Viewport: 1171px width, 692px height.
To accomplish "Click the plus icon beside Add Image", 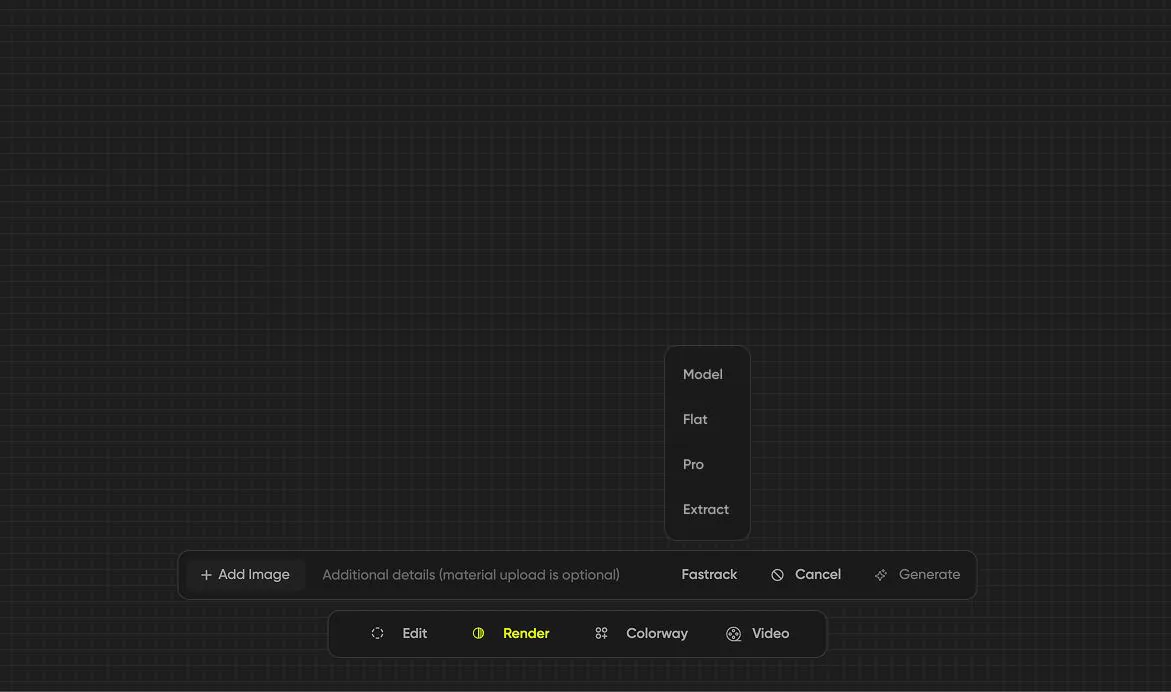I will coord(206,575).
